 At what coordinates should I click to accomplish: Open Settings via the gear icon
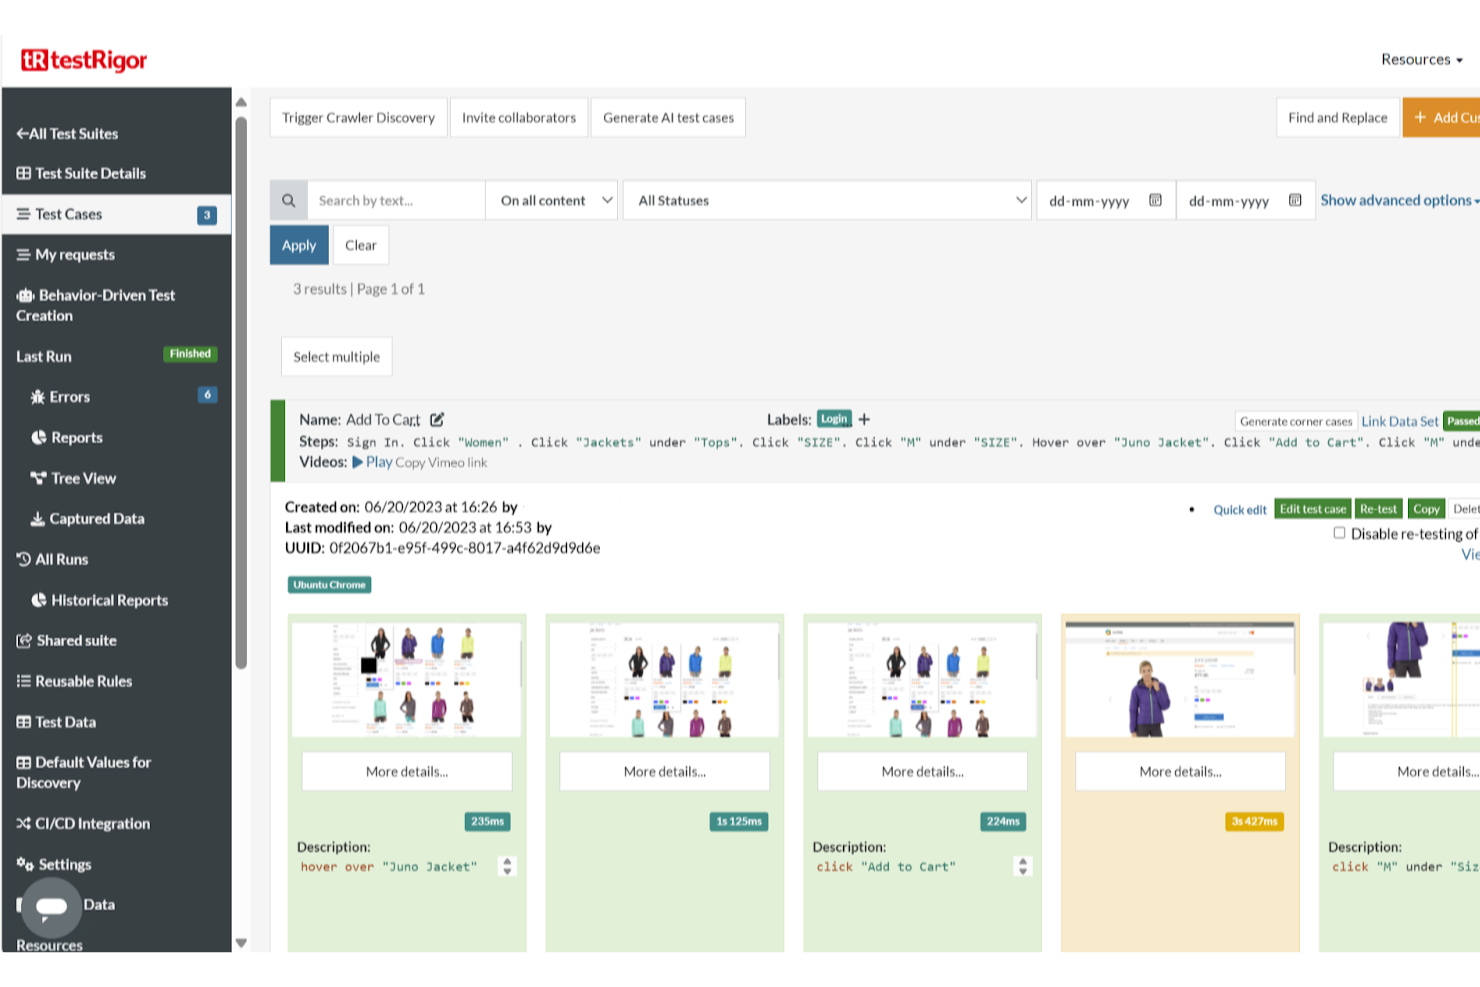point(24,864)
